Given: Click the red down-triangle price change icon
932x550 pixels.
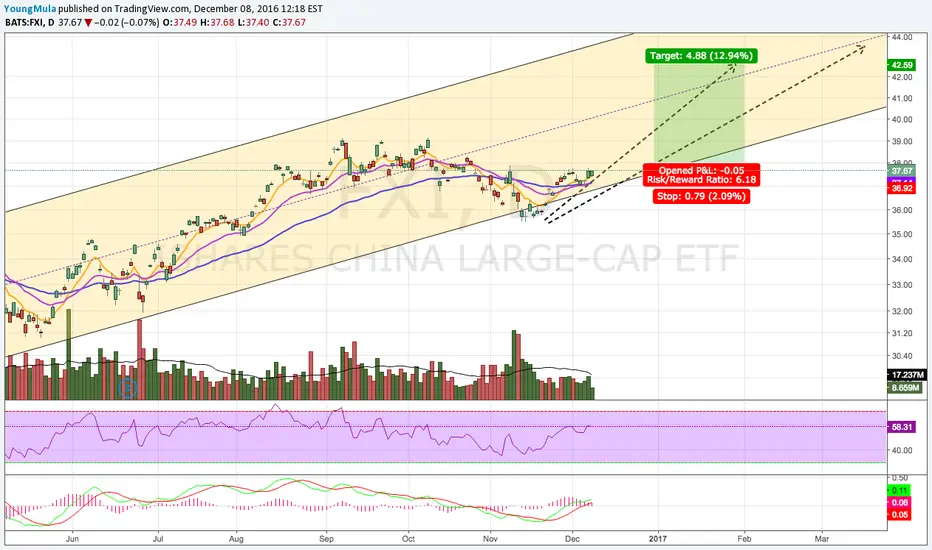Looking at the screenshot, I should pyautogui.click(x=88, y=23).
